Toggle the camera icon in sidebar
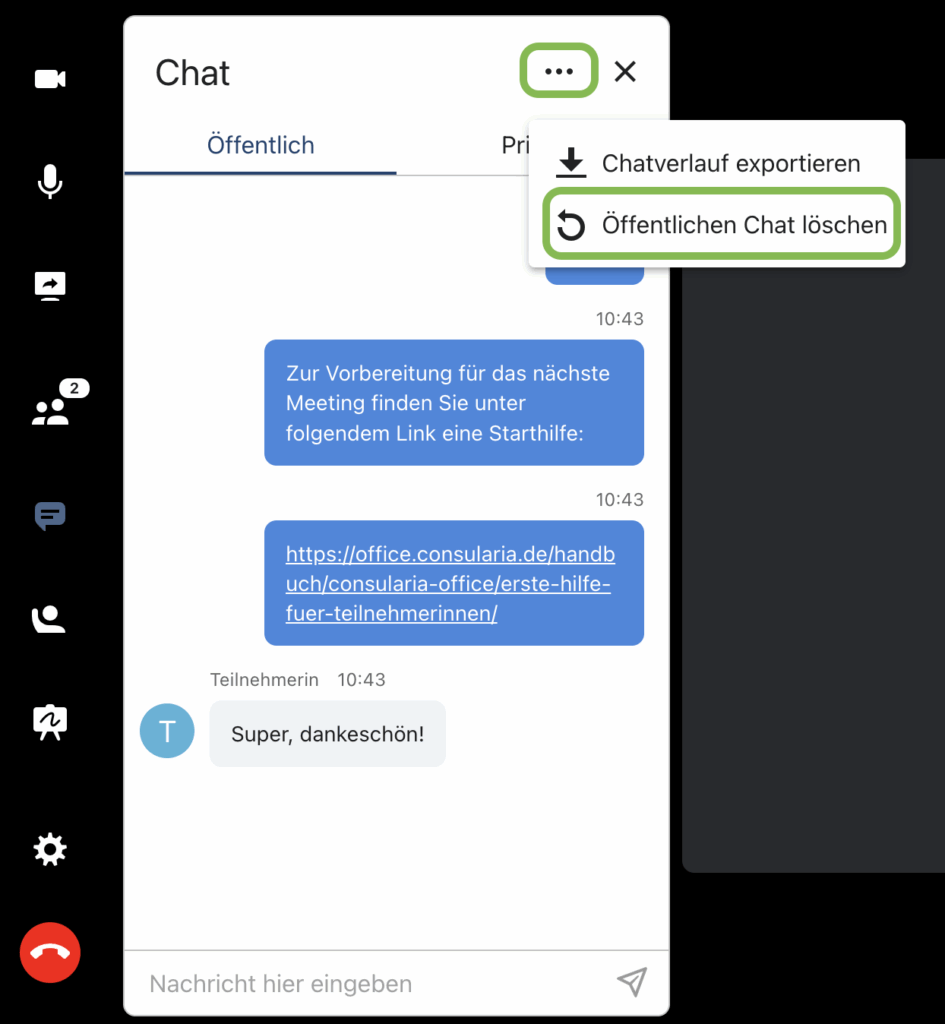945x1024 pixels. [x=50, y=79]
